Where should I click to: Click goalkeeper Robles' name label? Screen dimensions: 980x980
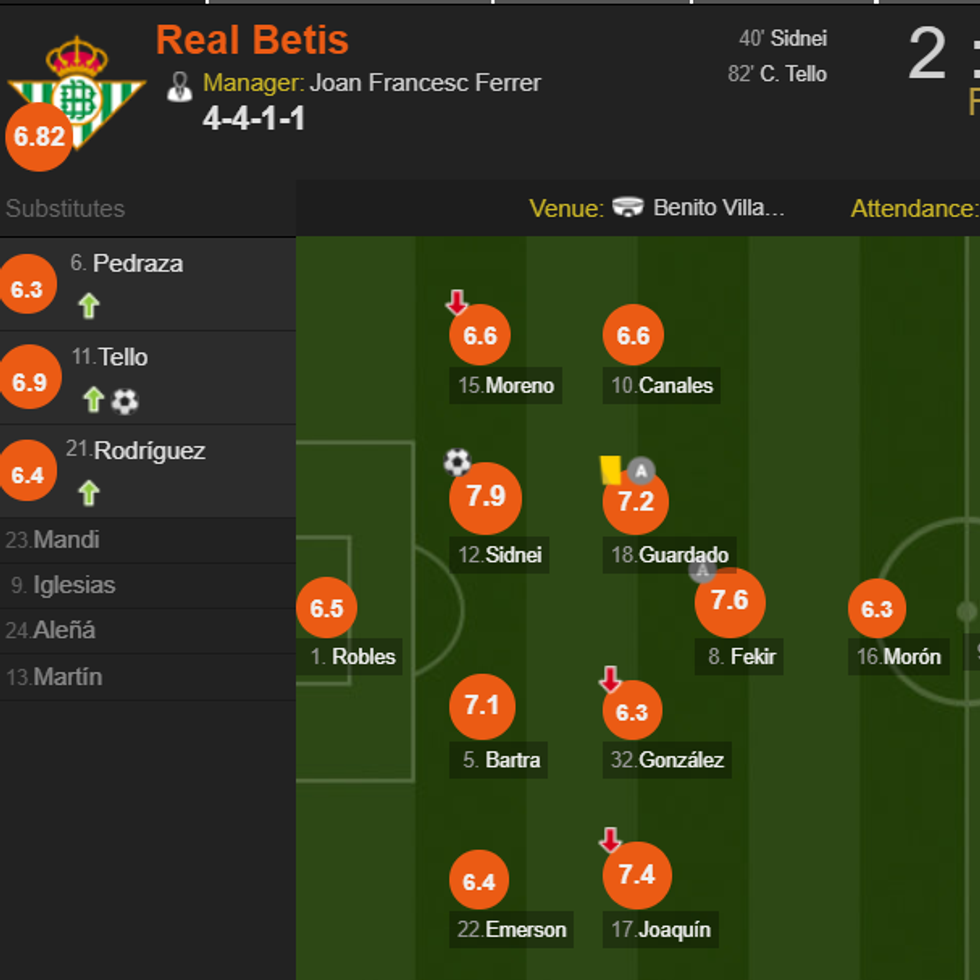point(363,657)
